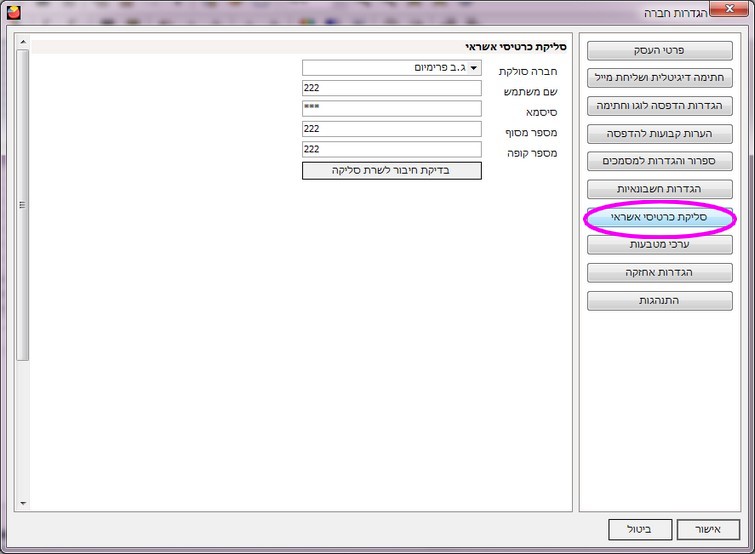Click the שם משתמש input field
Screen dimensions: 755x554
pyautogui.click(x=391, y=88)
